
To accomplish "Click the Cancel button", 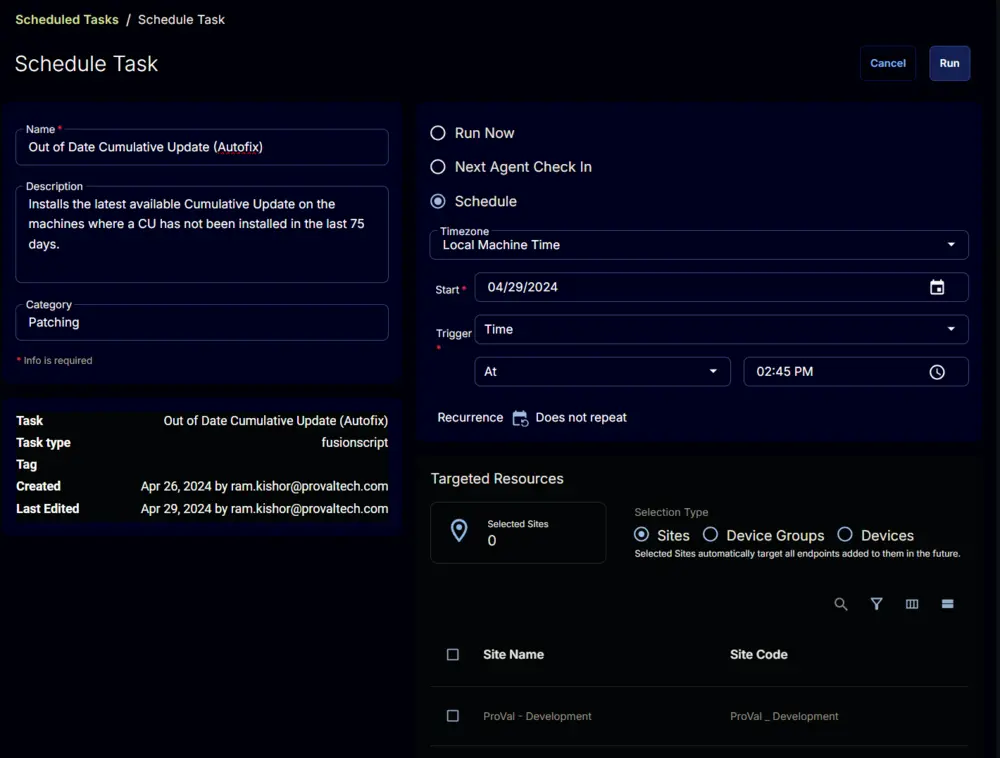I will (888, 63).
